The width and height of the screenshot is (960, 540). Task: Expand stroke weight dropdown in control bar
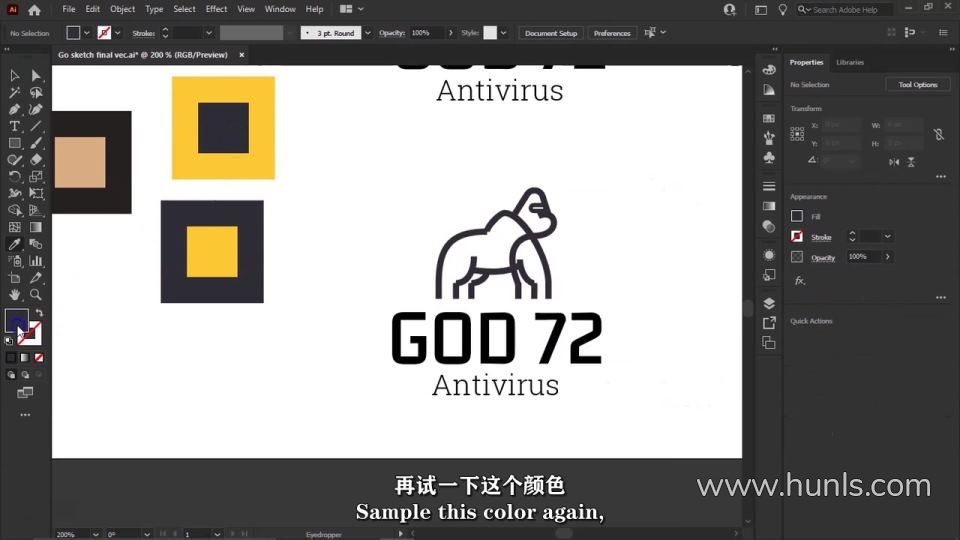[x=209, y=33]
